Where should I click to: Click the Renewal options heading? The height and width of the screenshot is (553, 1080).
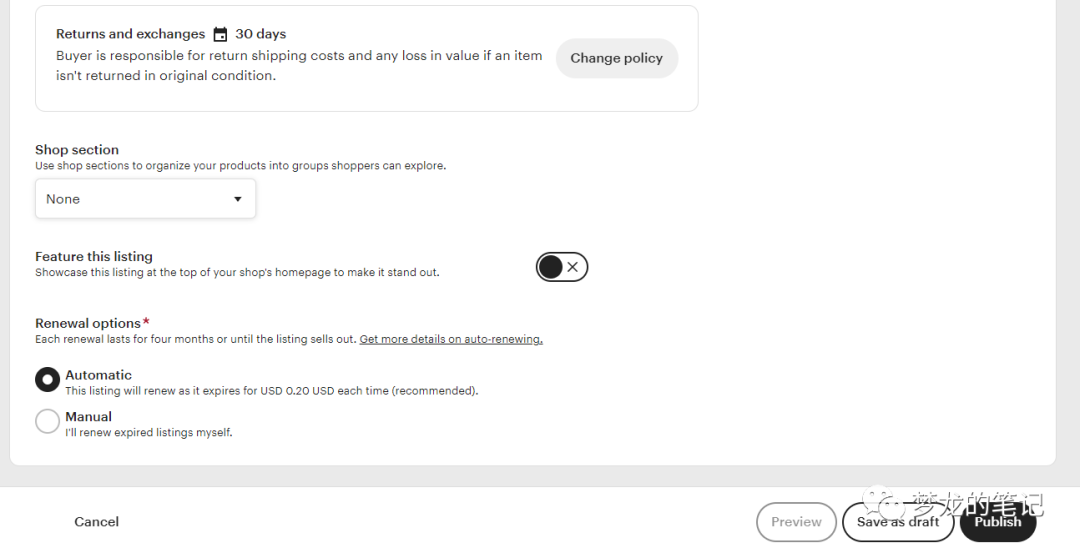coord(88,323)
